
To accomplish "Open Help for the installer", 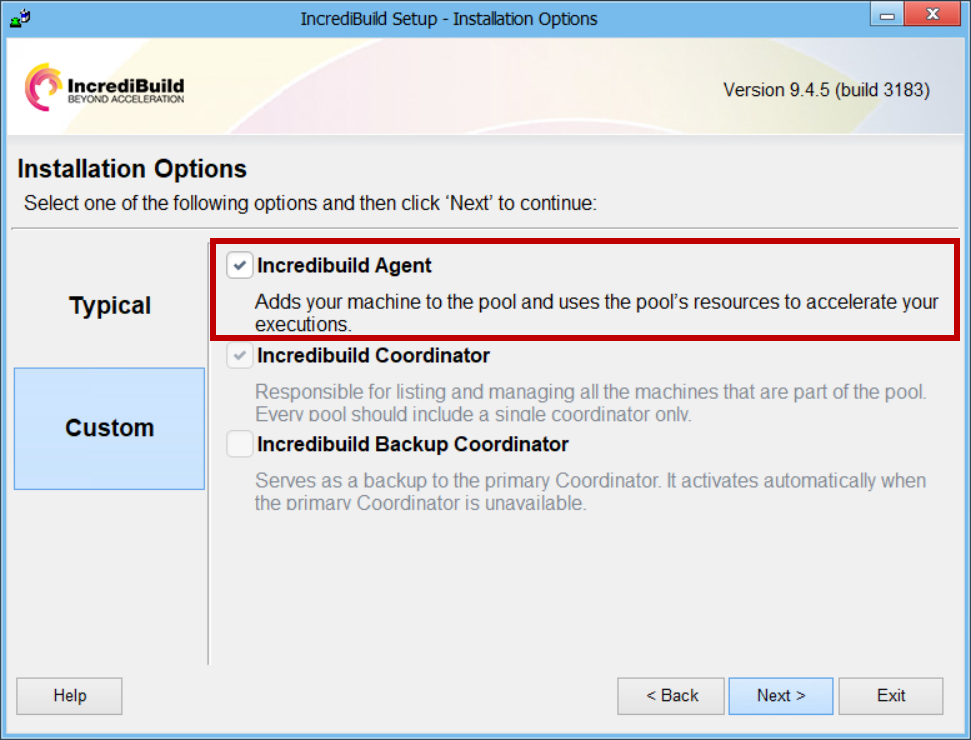I will click(70, 696).
